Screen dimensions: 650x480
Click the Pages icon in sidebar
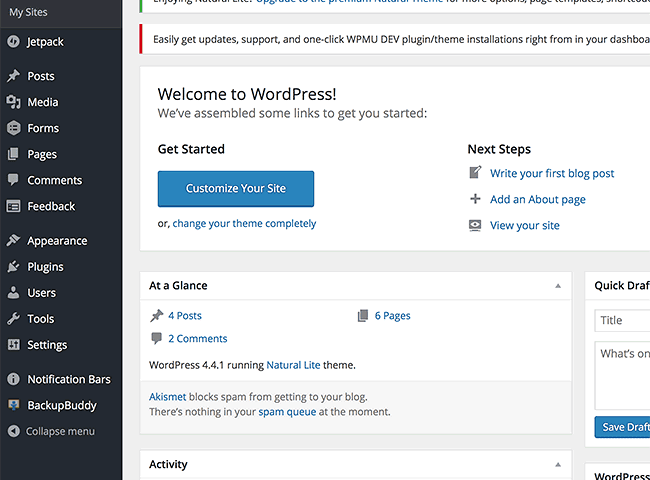[x=13, y=154]
